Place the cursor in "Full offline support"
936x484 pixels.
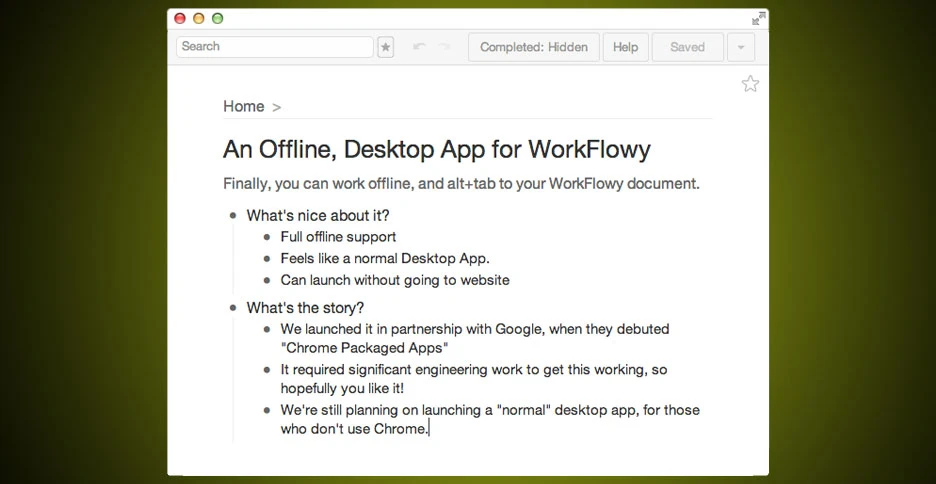pos(338,237)
